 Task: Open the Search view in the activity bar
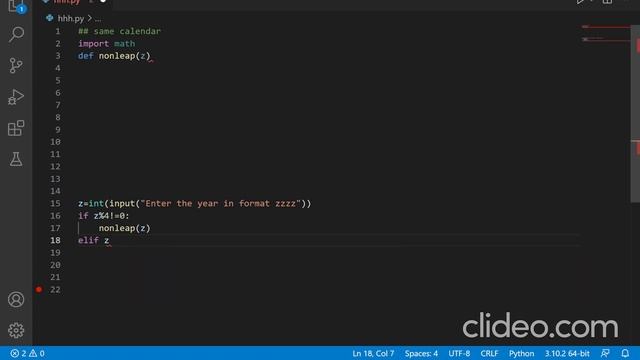[16, 34]
